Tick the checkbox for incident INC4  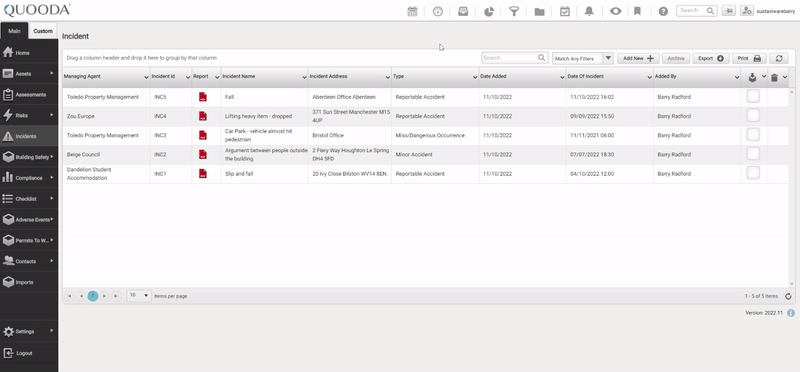tap(753, 115)
